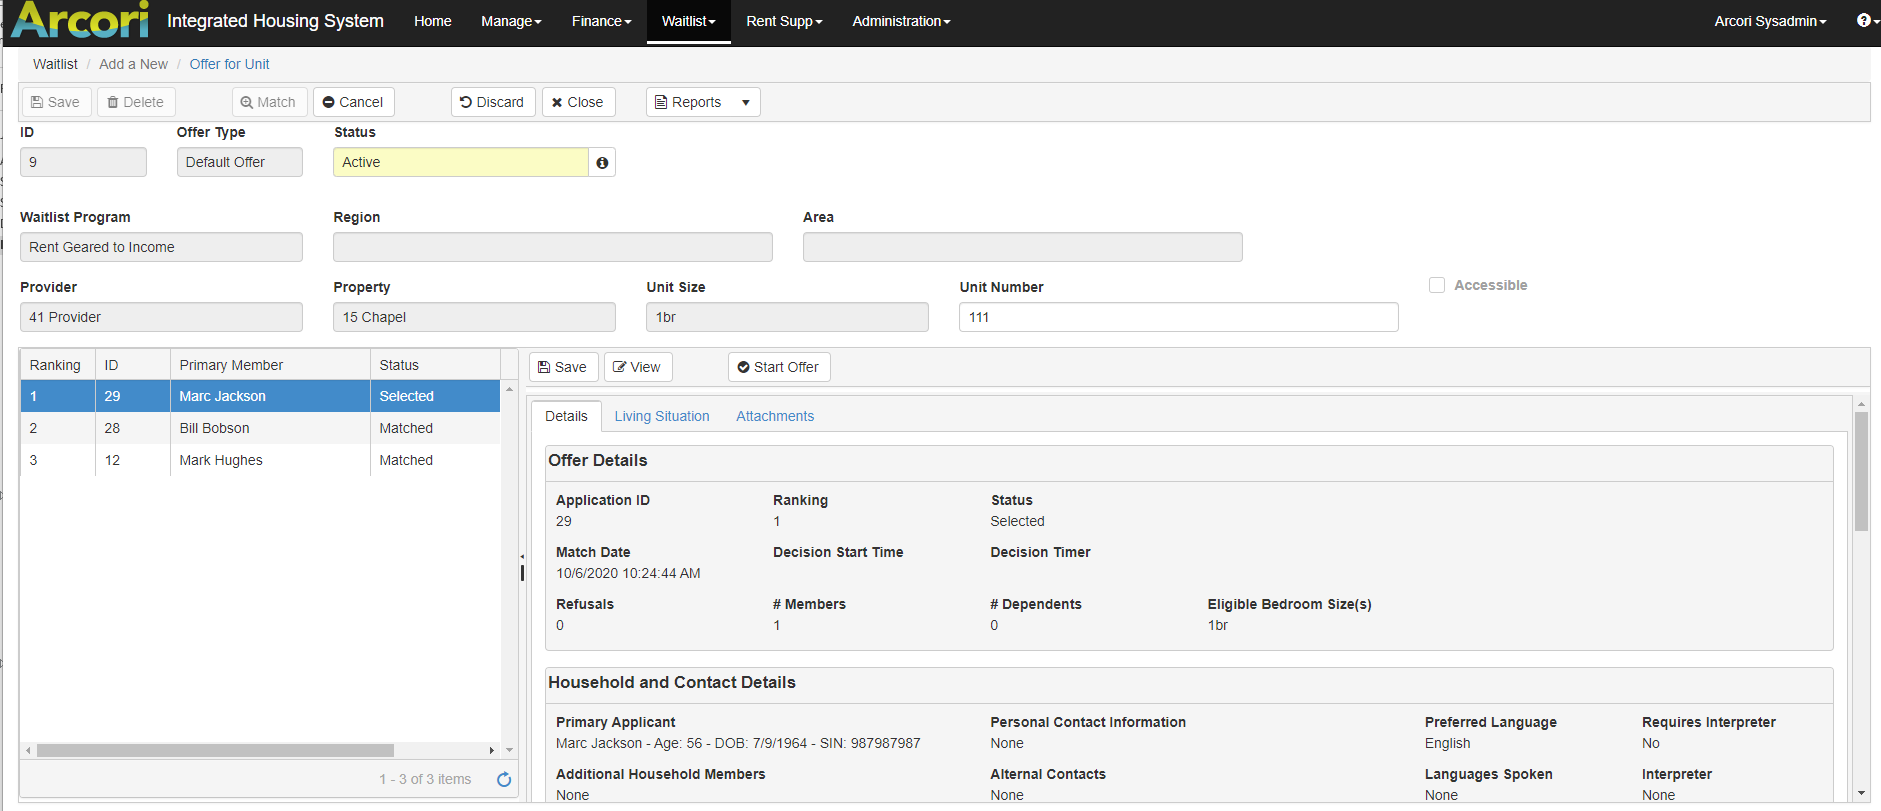This screenshot has height=811, width=1881.
Task: Select the Details tab
Action: coord(566,416)
